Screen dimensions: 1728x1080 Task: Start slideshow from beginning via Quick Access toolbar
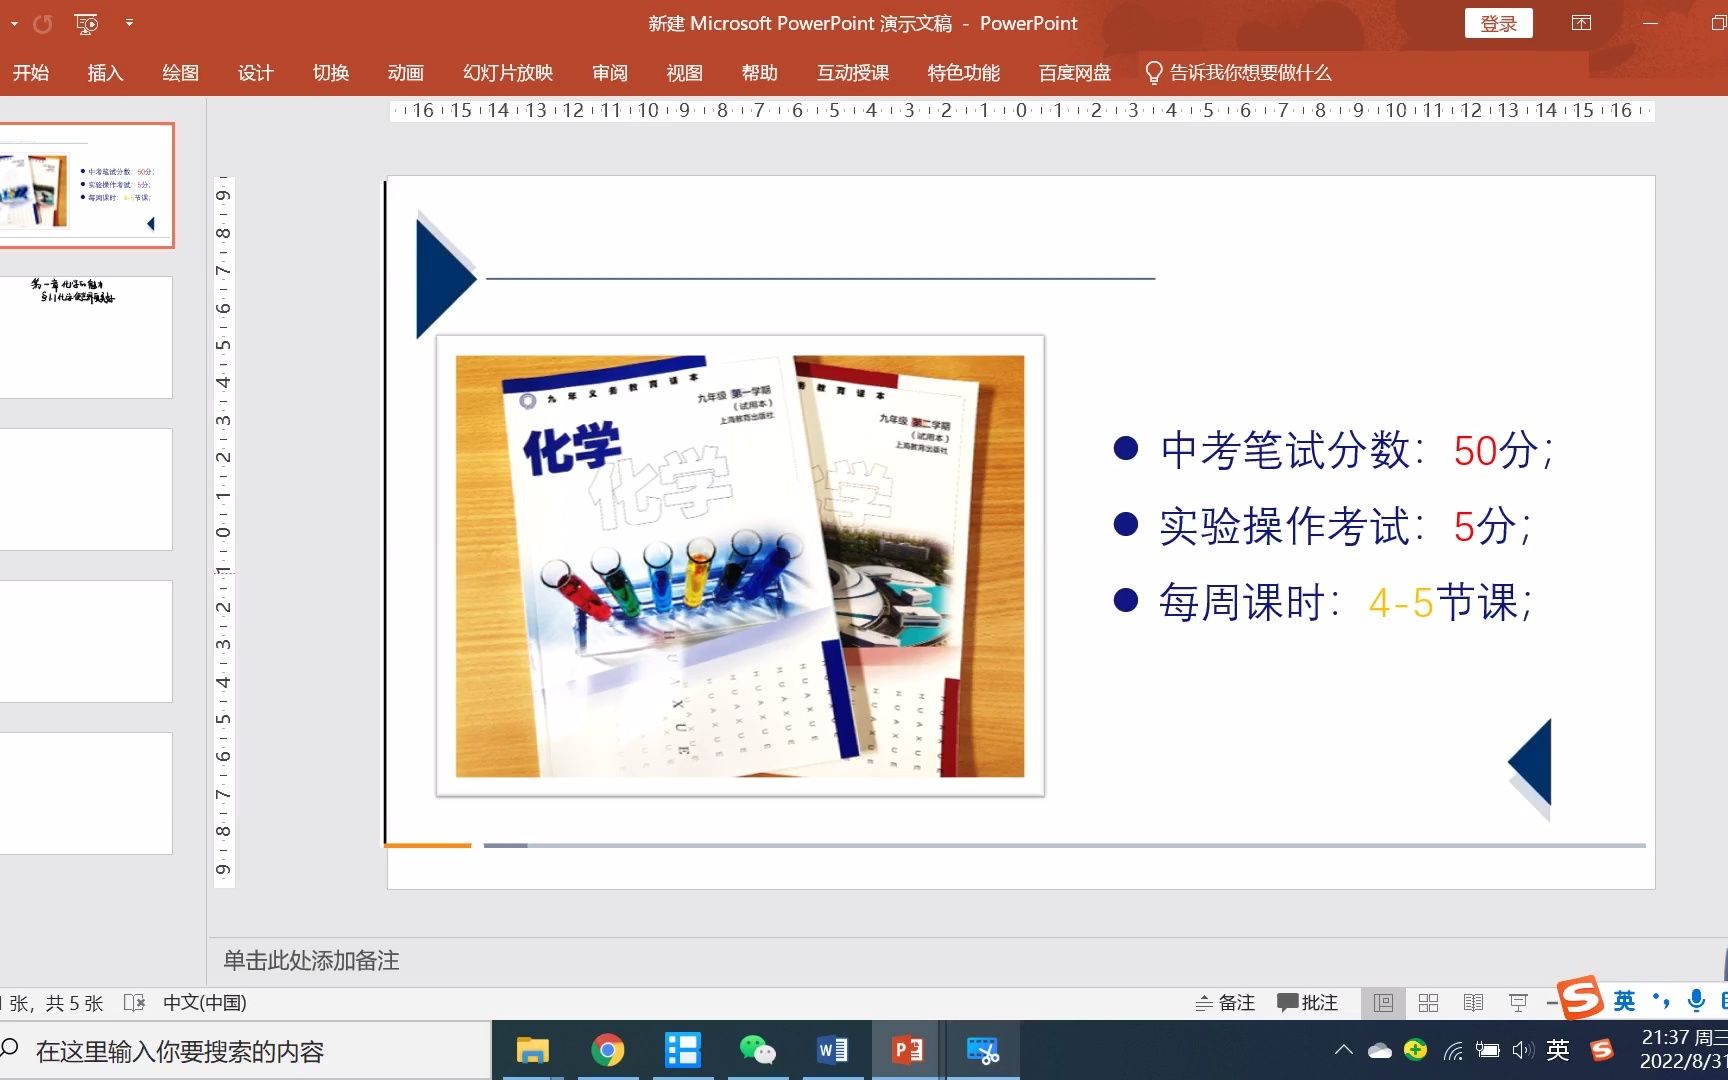click(86, 23)
